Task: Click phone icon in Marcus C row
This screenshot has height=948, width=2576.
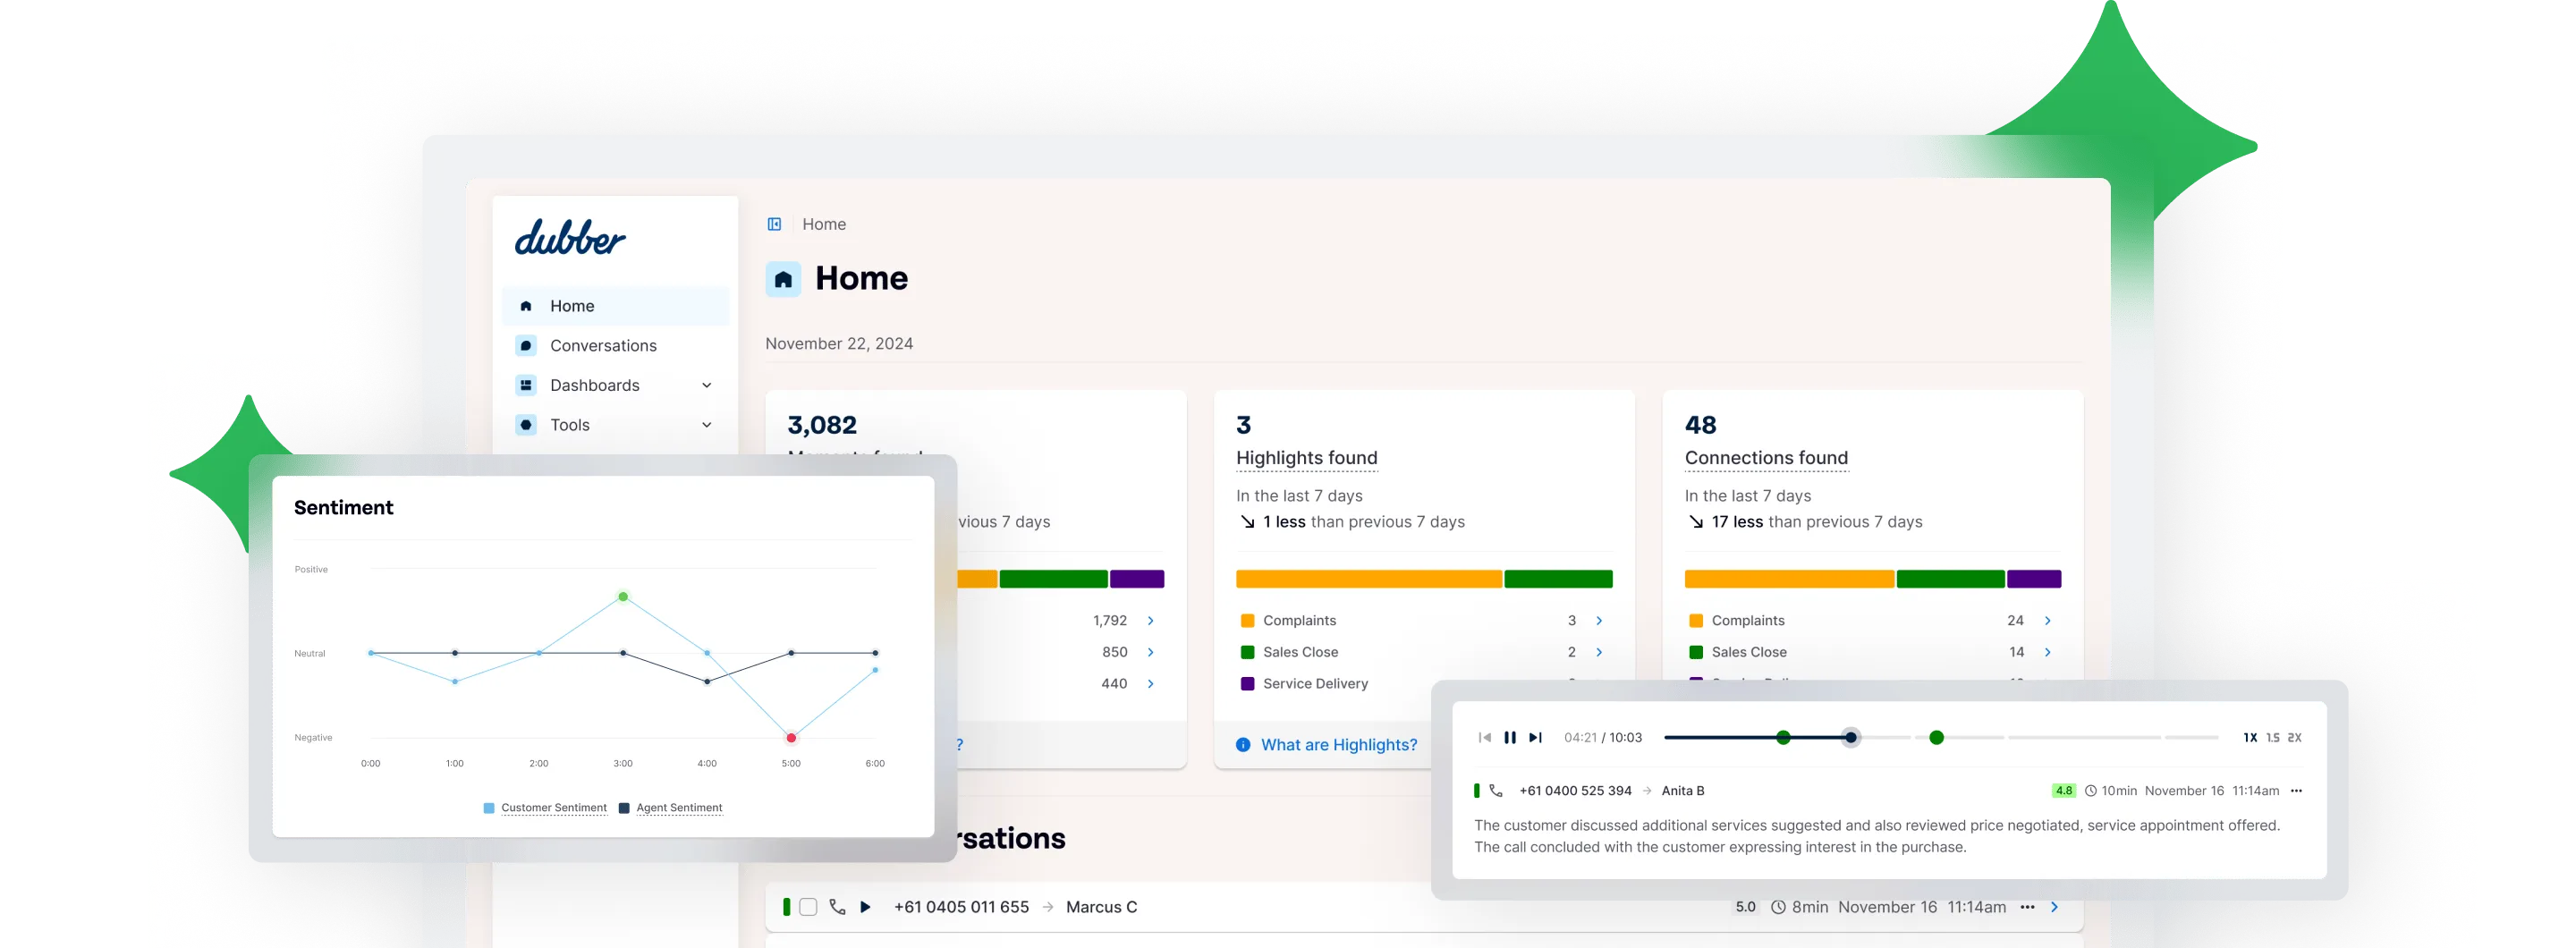Action: (x=837, y=907)
